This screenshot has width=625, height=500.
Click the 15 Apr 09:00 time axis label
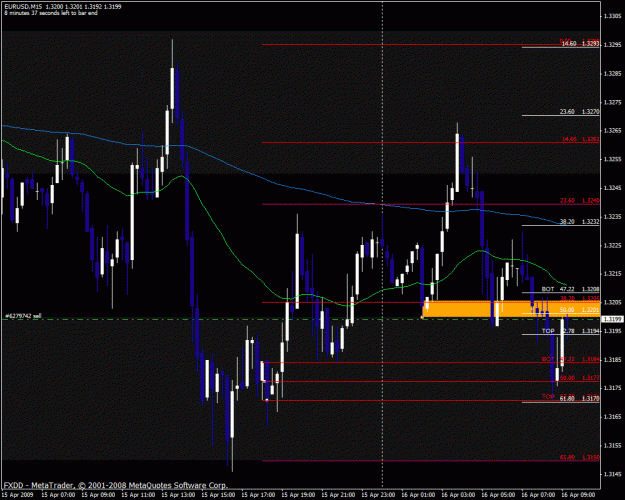98,495
